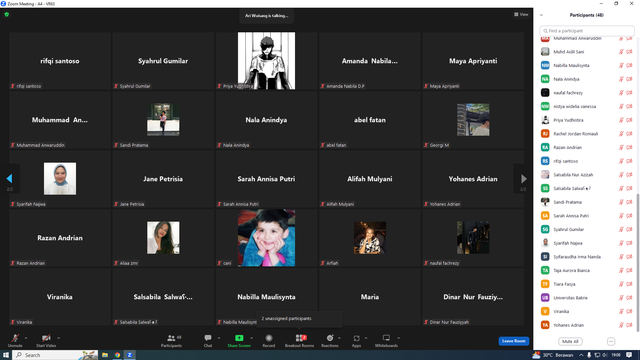The width and height of the screenshot is (640, 360).
Task: Select Arfiah video tile
Action: 369,238
